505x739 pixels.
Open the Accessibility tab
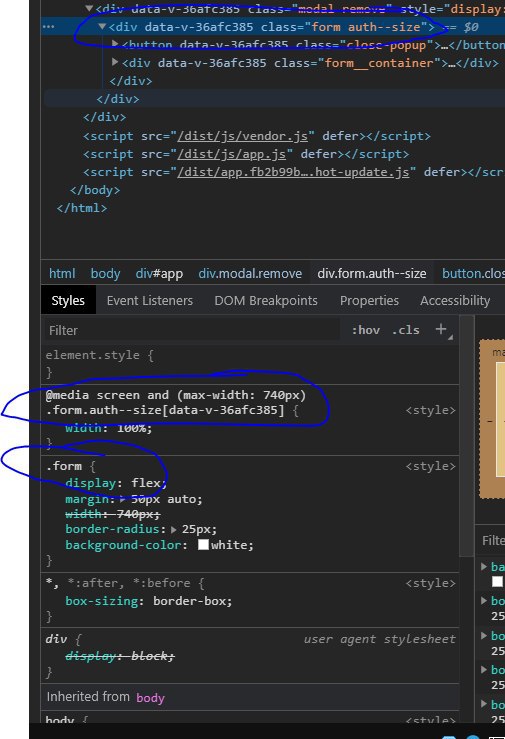tap(455, 301)
